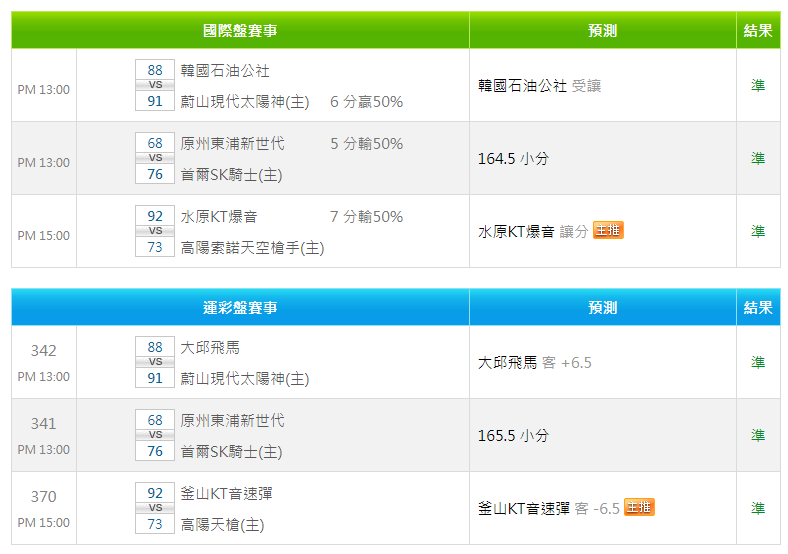Click game number 370

tap(43, 497)
